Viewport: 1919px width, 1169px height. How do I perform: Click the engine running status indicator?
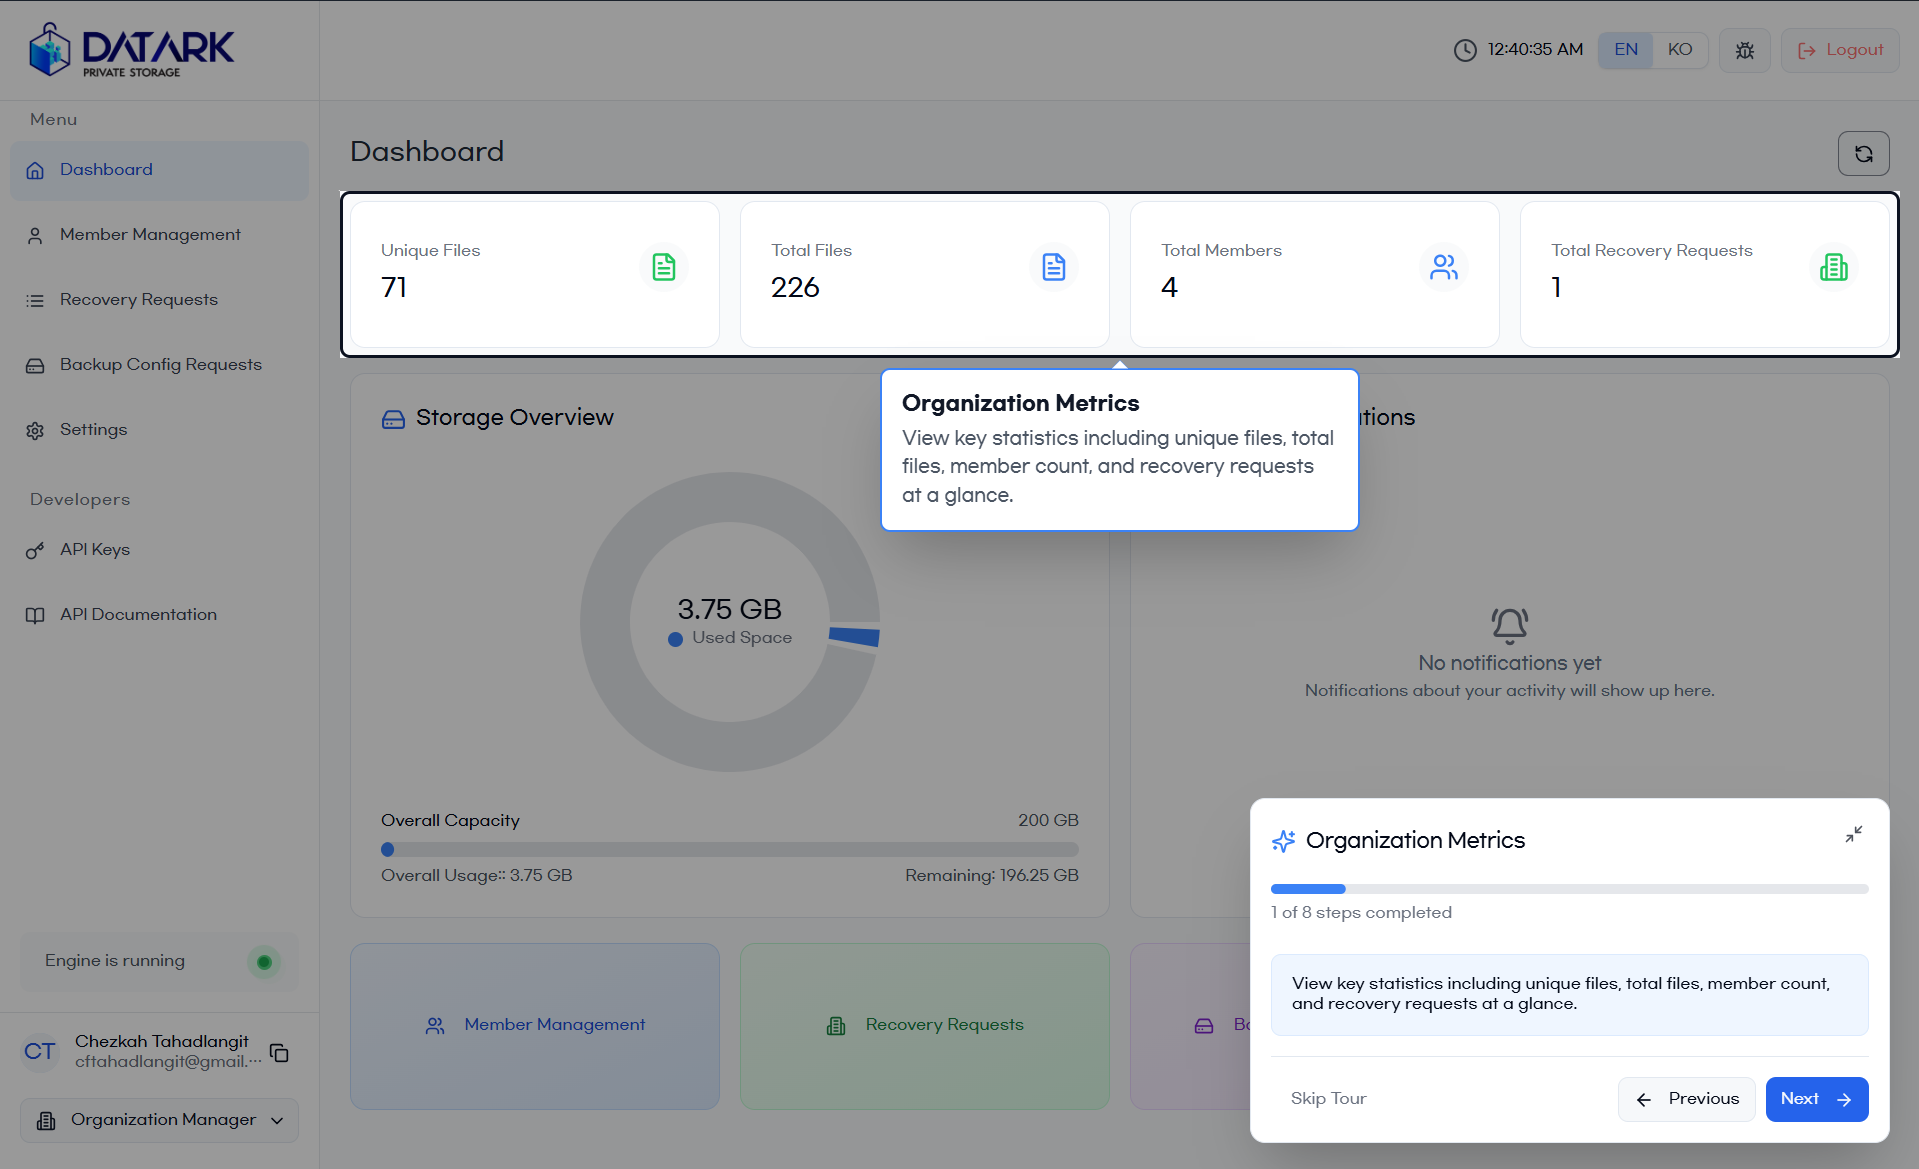264,962
